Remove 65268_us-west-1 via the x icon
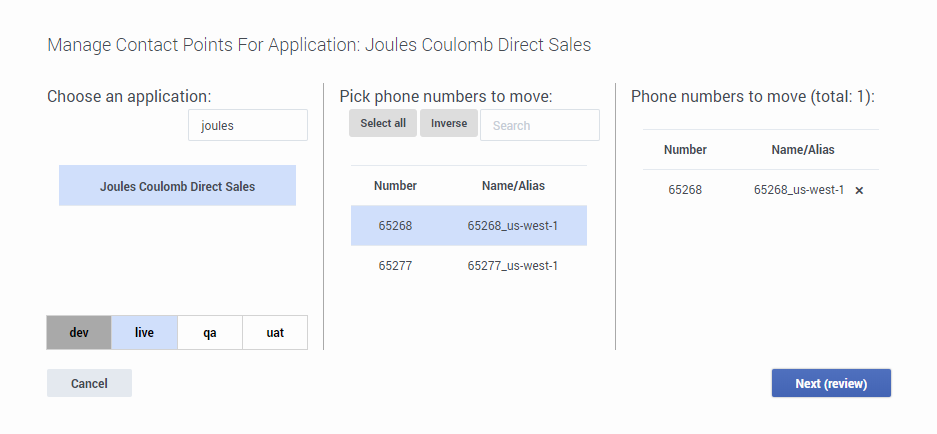The width and height of the screenshot is (937, 434). [x=859, y=191]
